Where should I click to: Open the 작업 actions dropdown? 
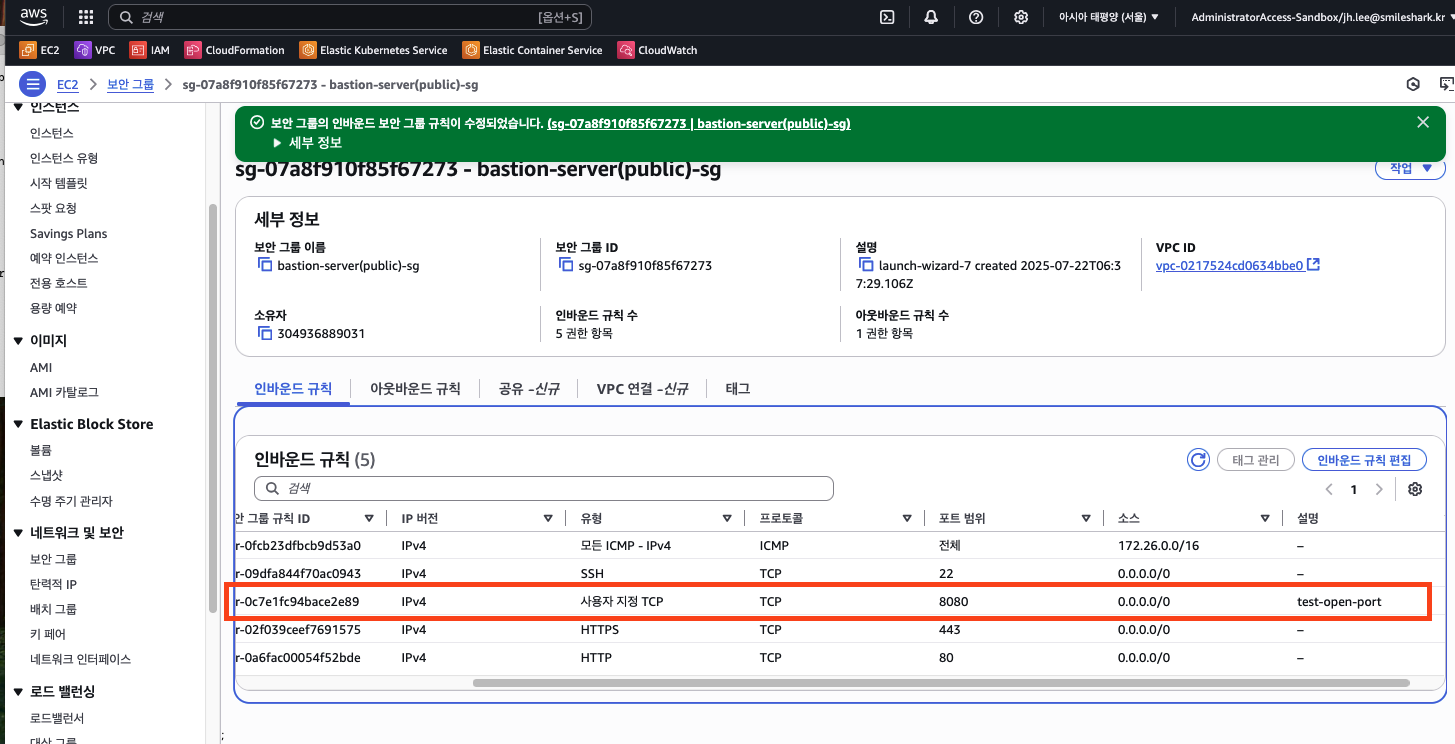1410,169
